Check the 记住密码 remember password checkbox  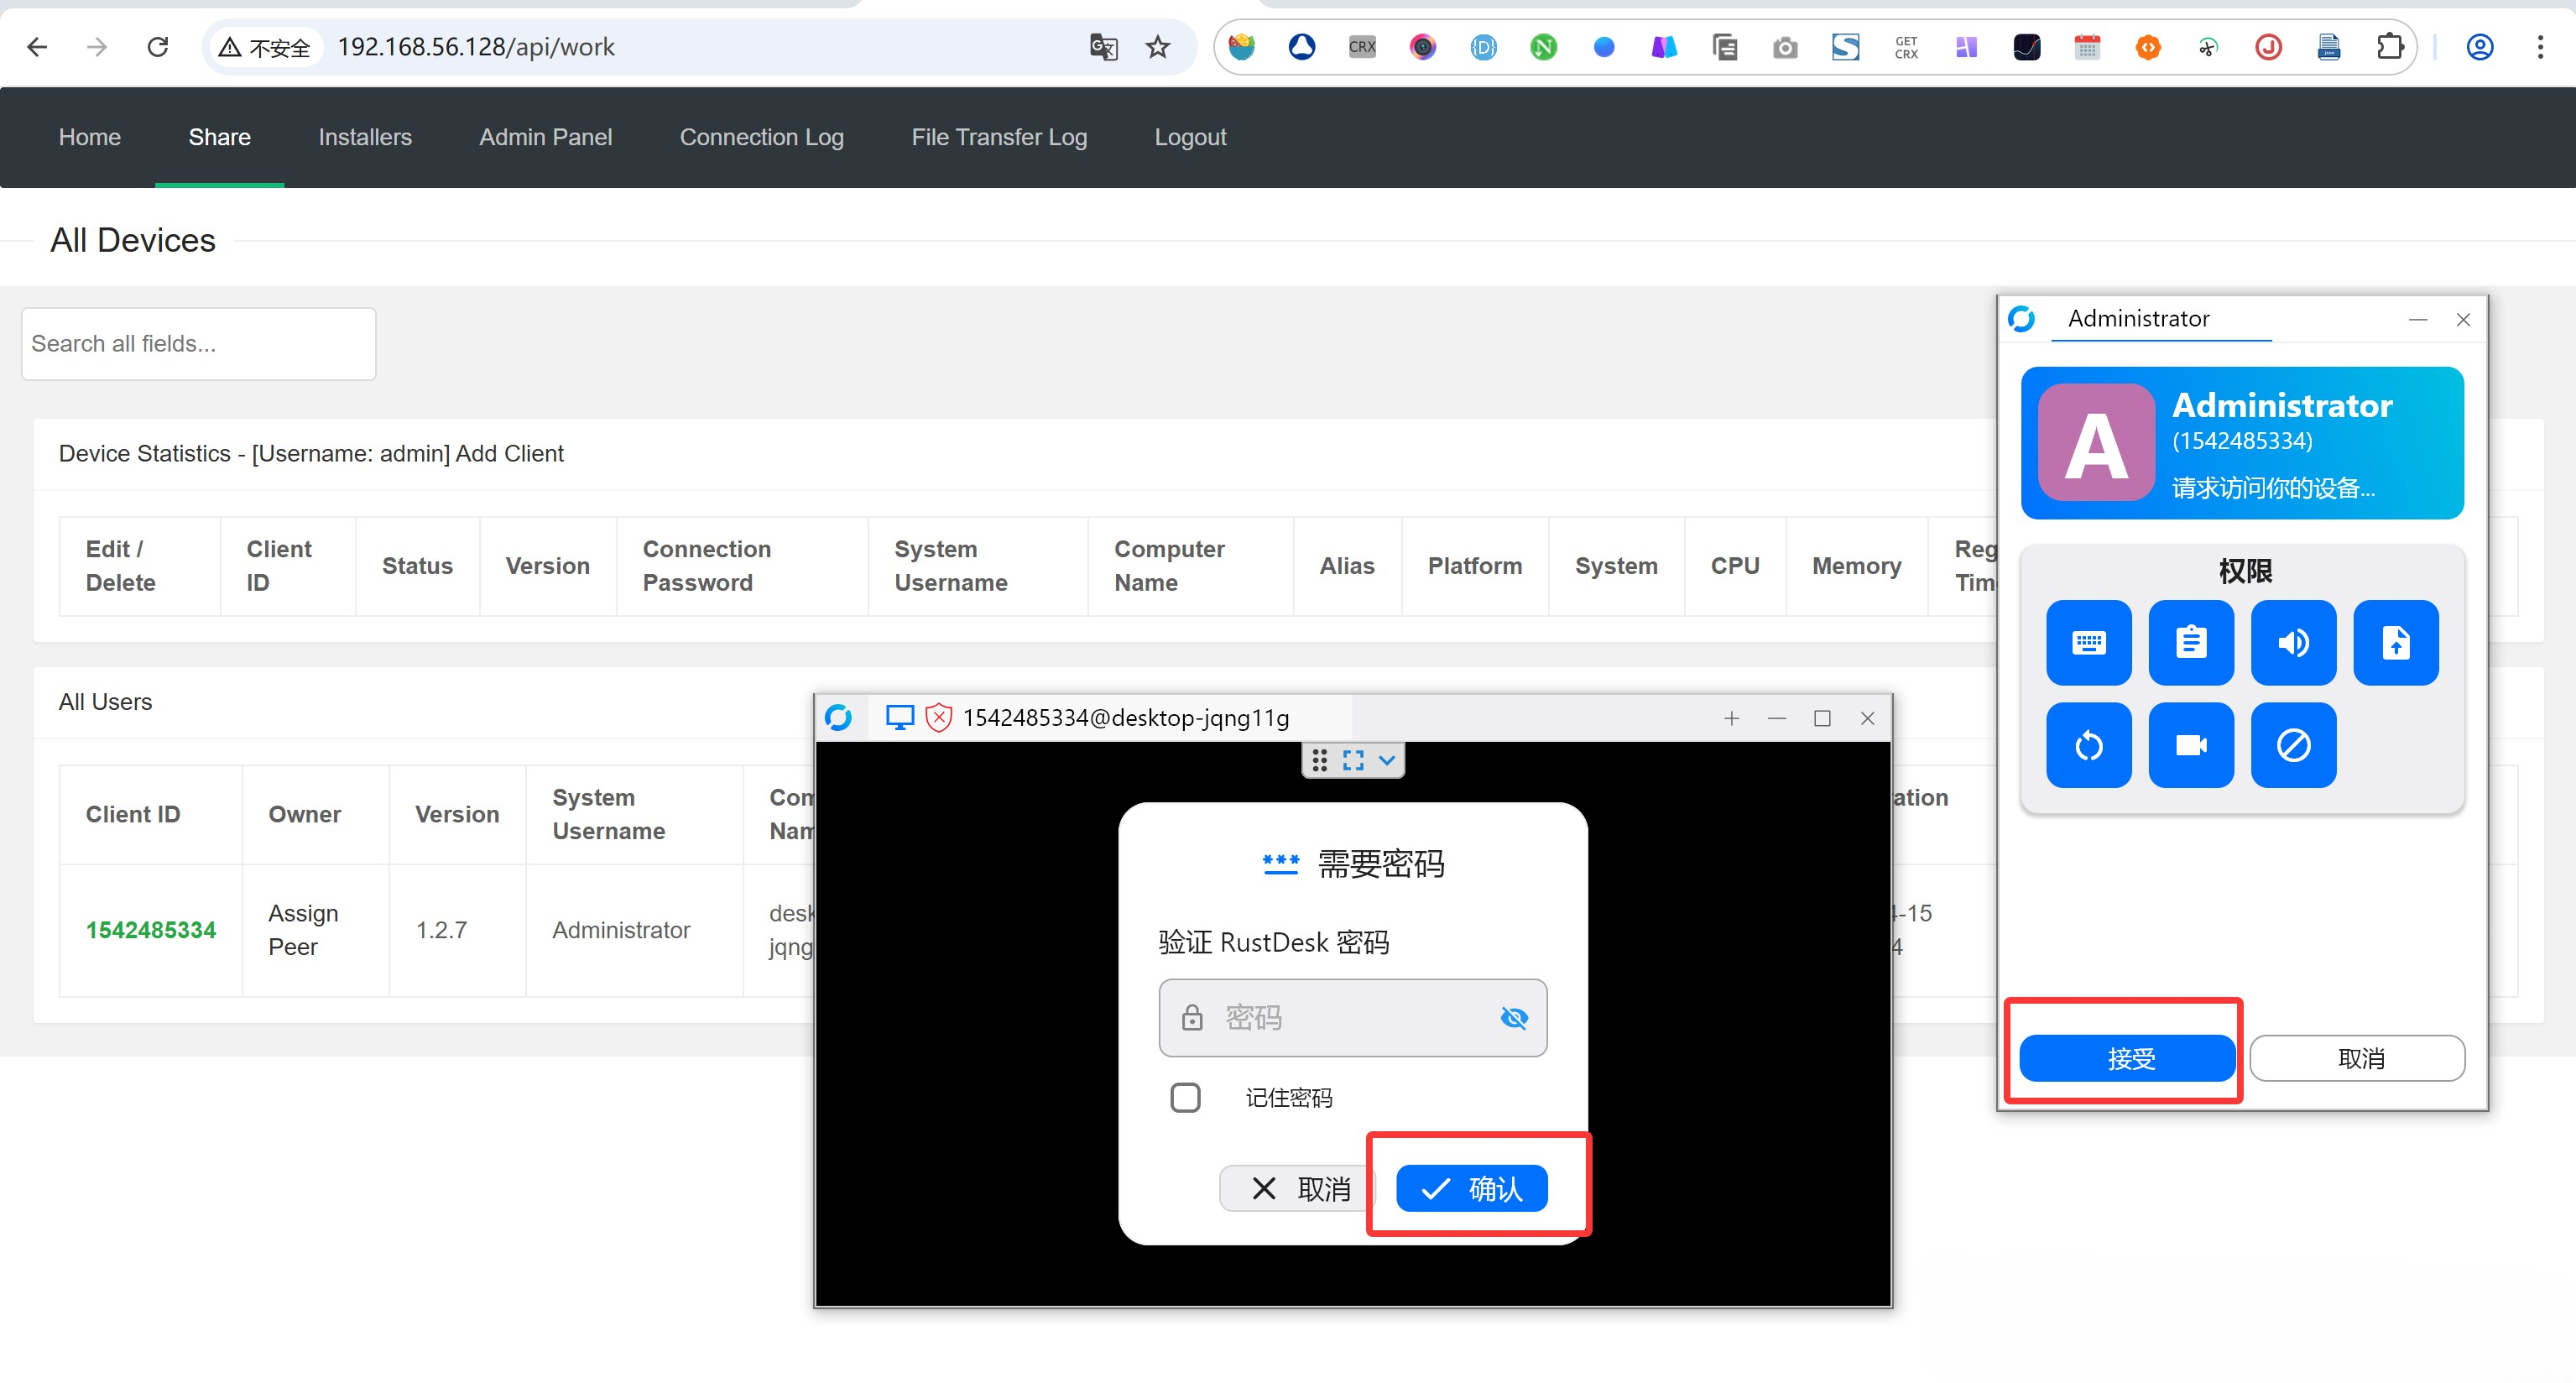pyautogui.click(x=1185, y=1097)
